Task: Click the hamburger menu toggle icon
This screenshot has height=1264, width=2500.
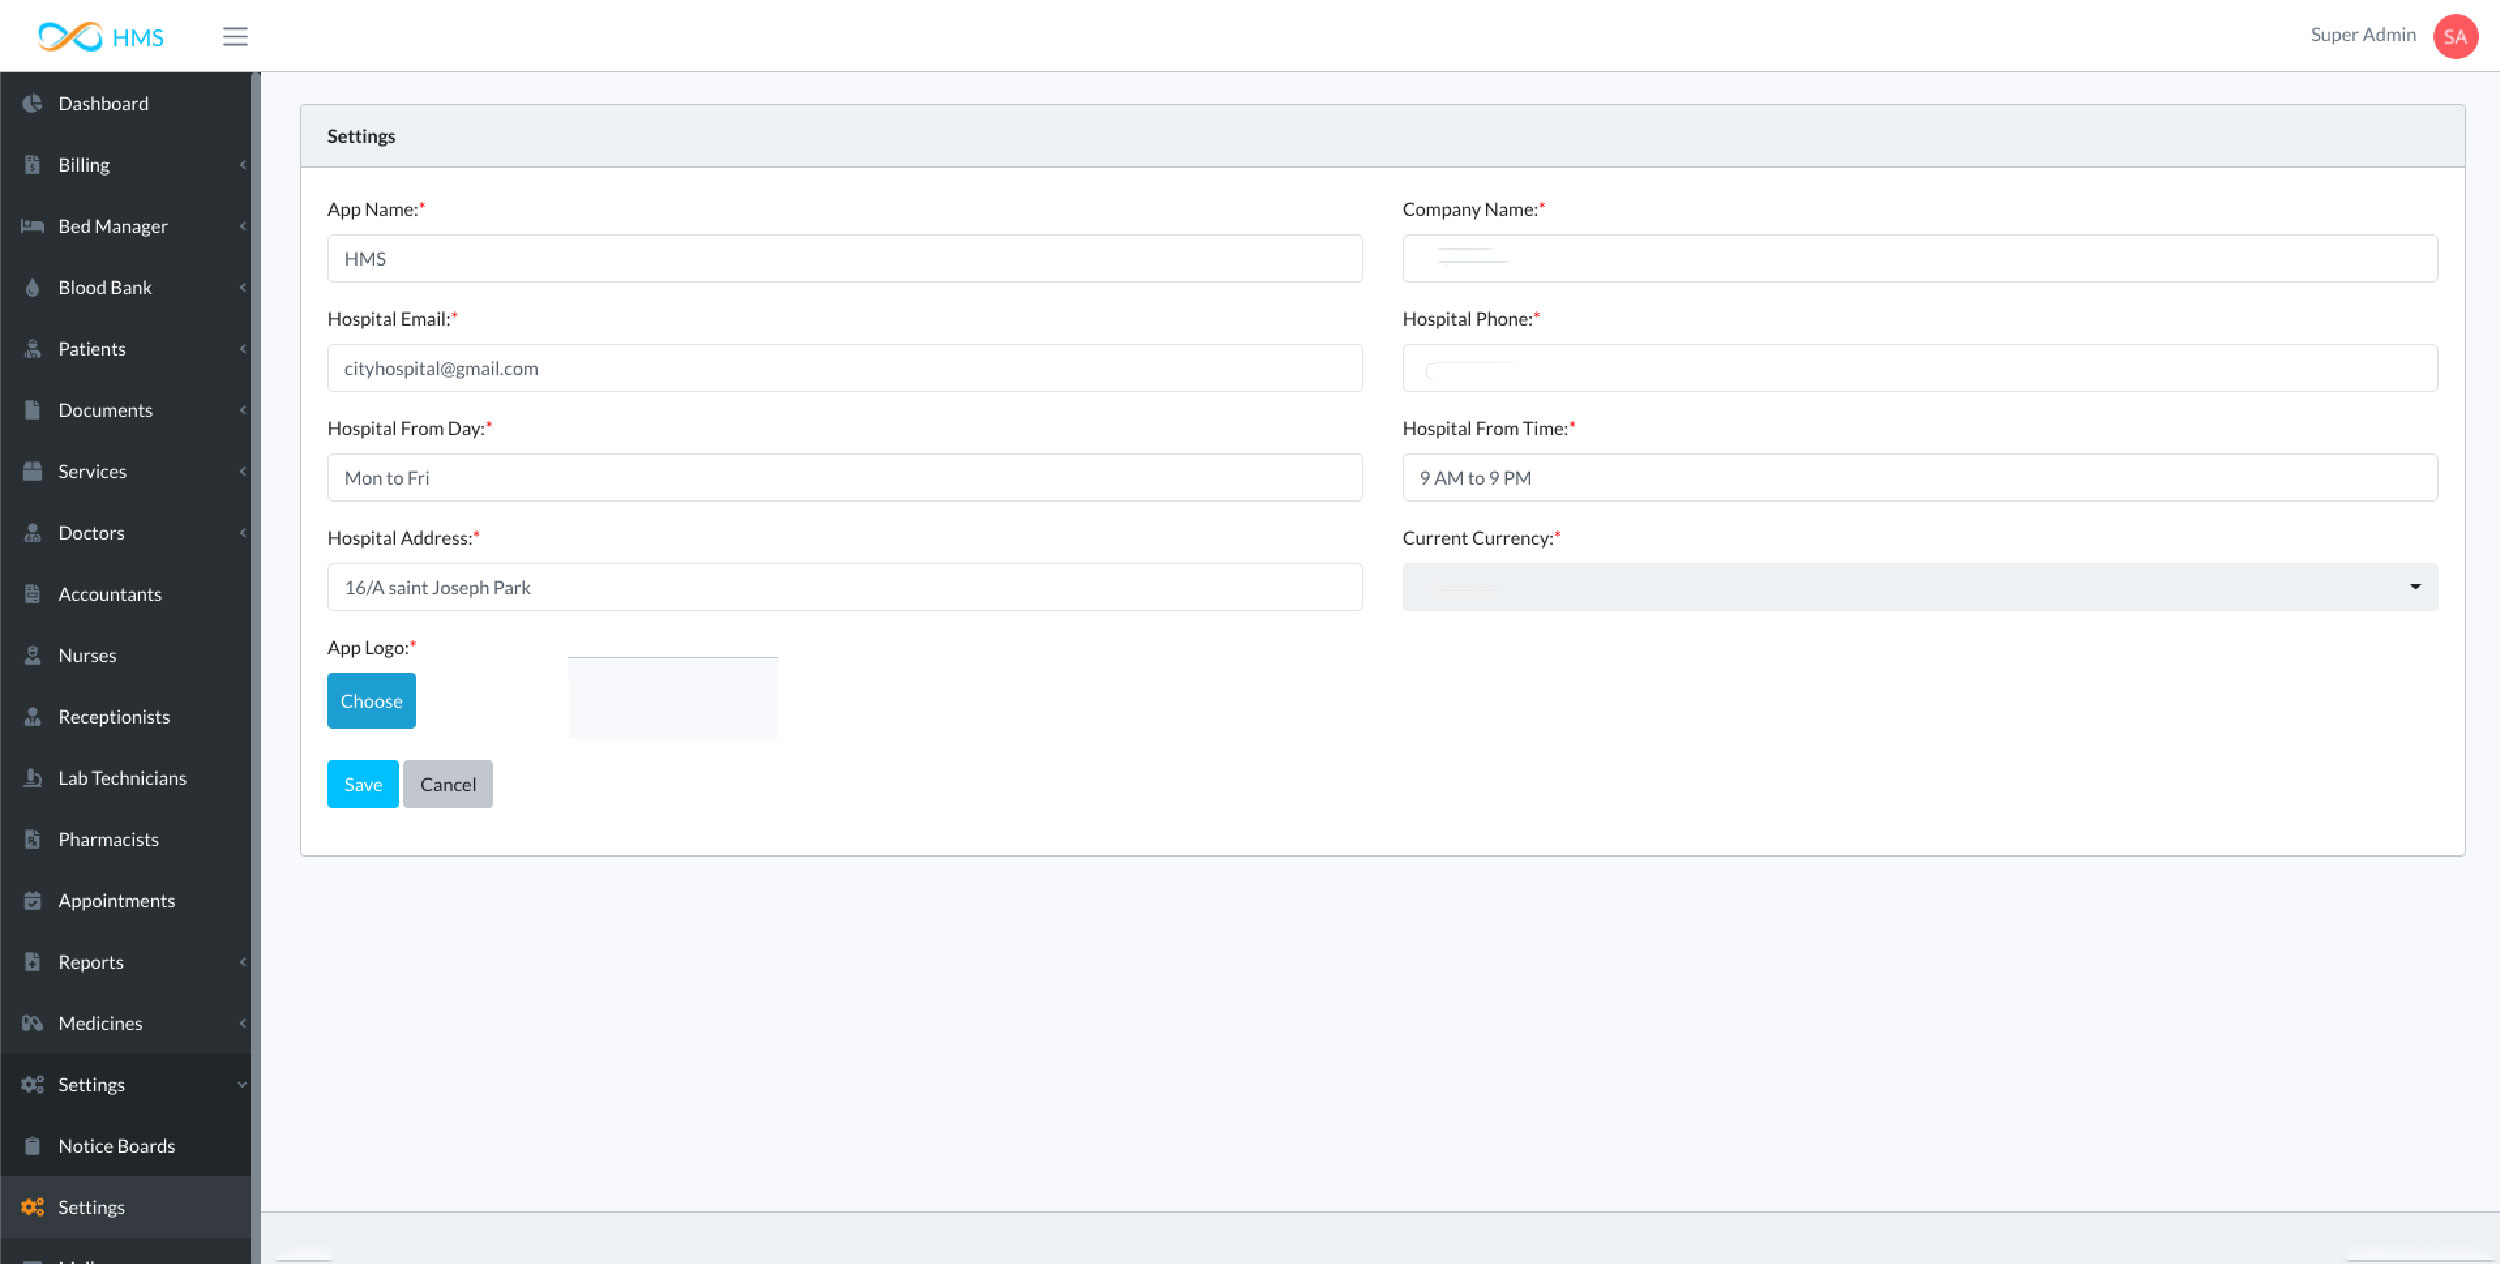Action: pos(235,37)
